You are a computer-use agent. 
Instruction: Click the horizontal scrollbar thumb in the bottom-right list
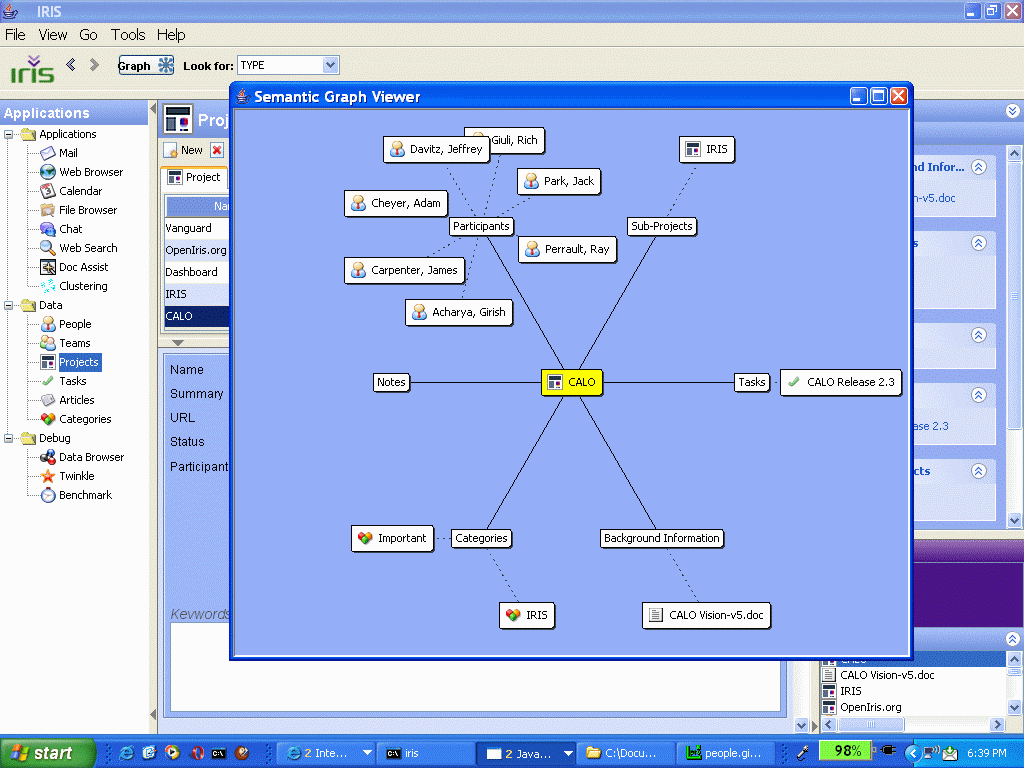click(871, 724)
